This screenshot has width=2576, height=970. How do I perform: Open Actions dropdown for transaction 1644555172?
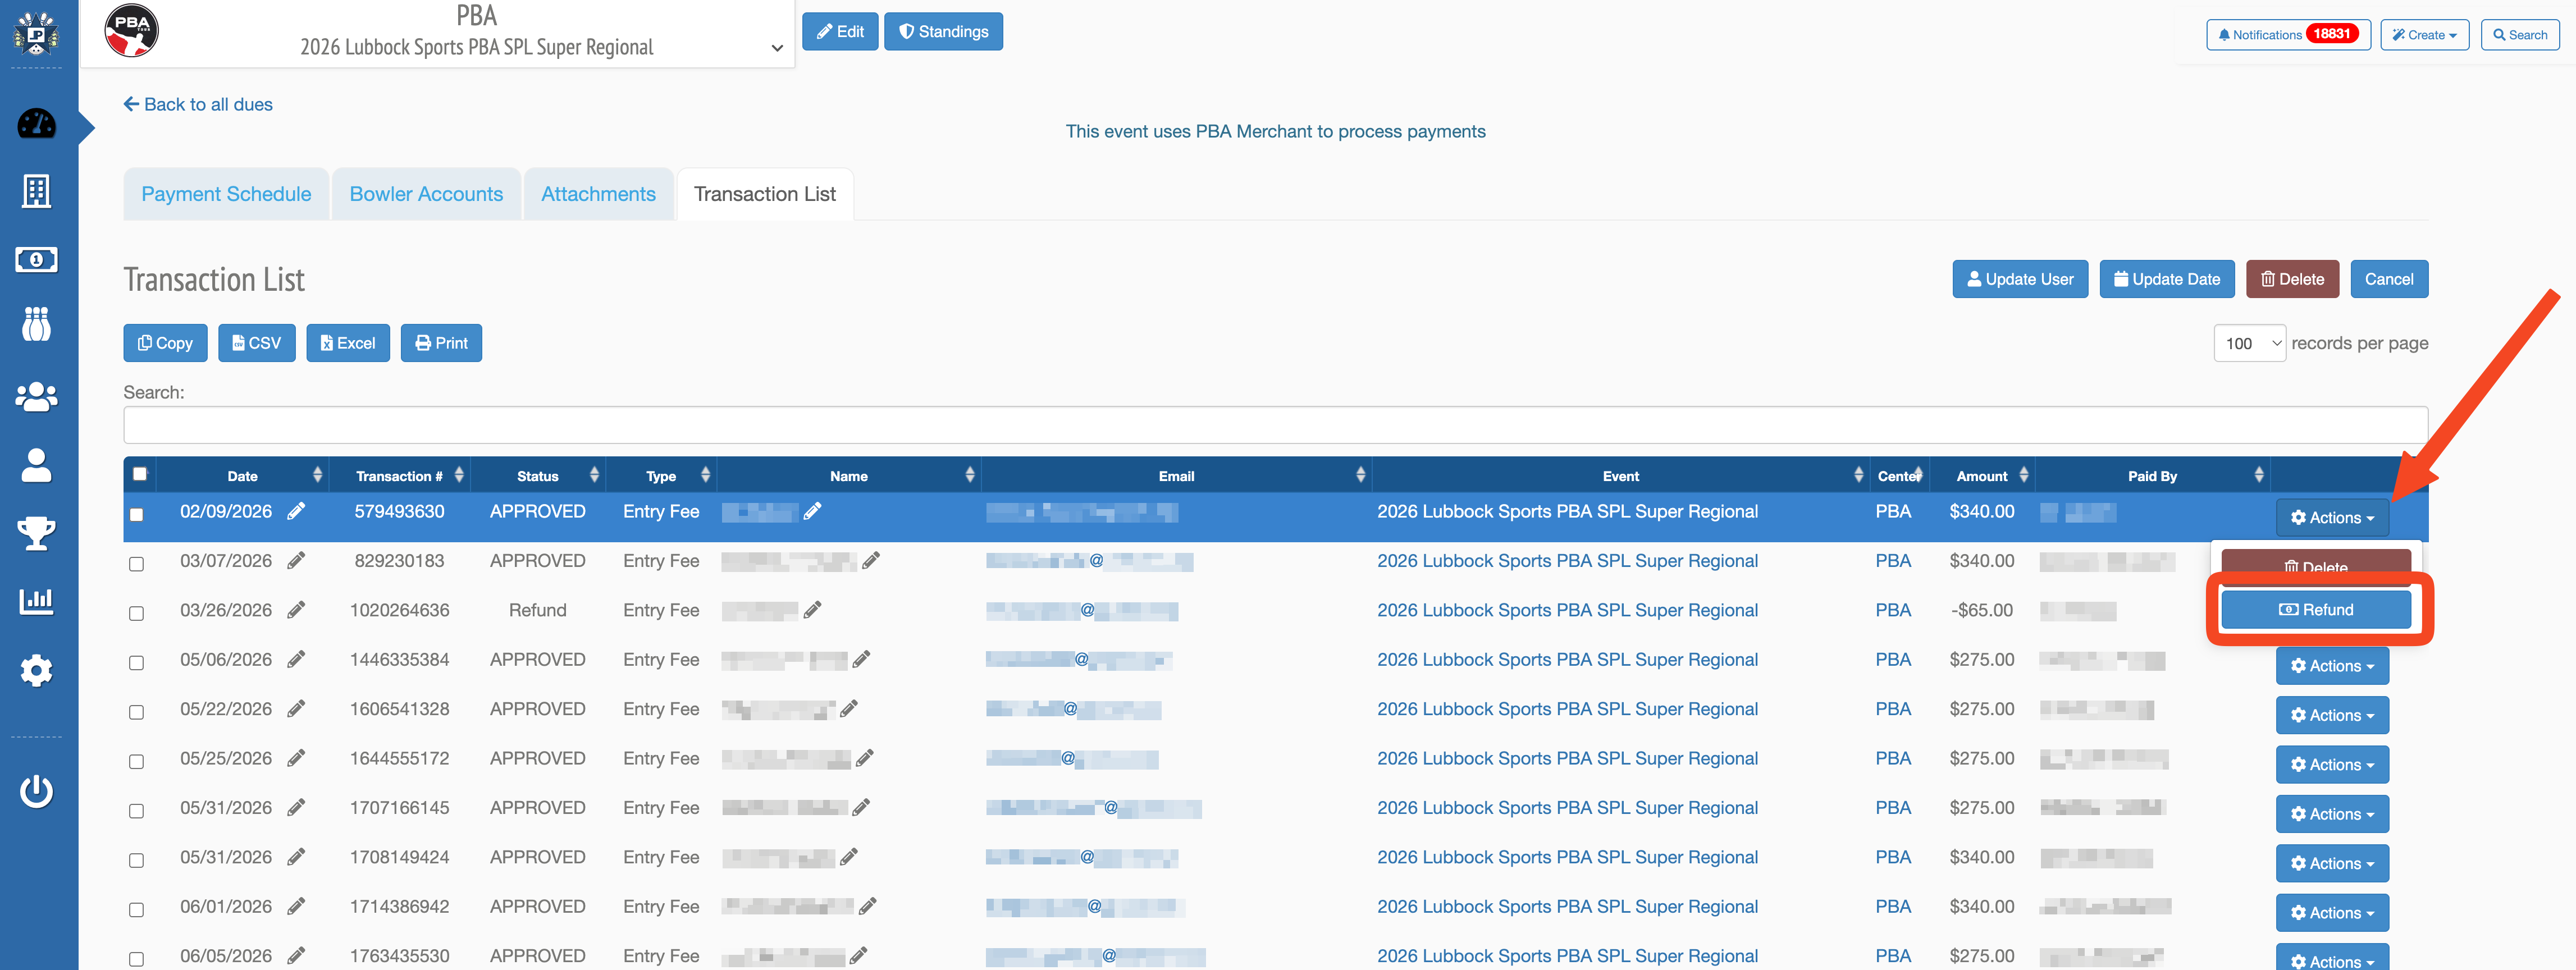[x=2332, y=765]
